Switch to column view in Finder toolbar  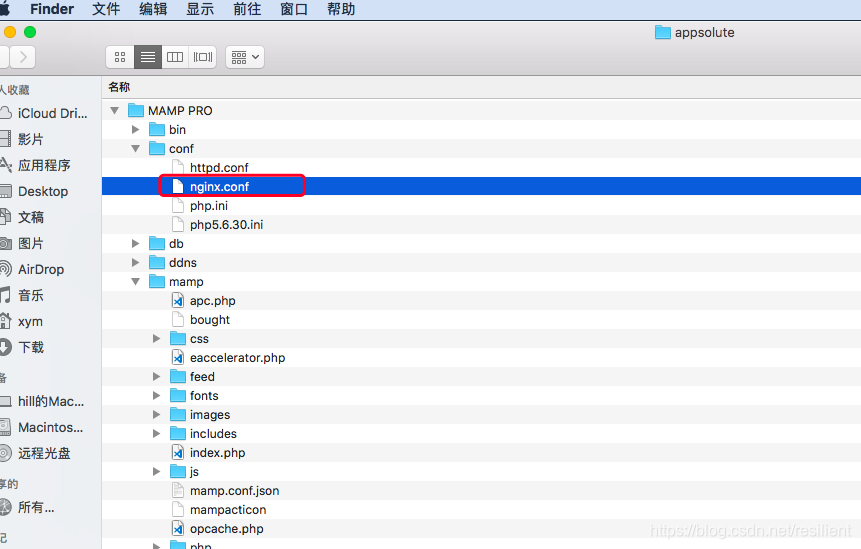175,57
